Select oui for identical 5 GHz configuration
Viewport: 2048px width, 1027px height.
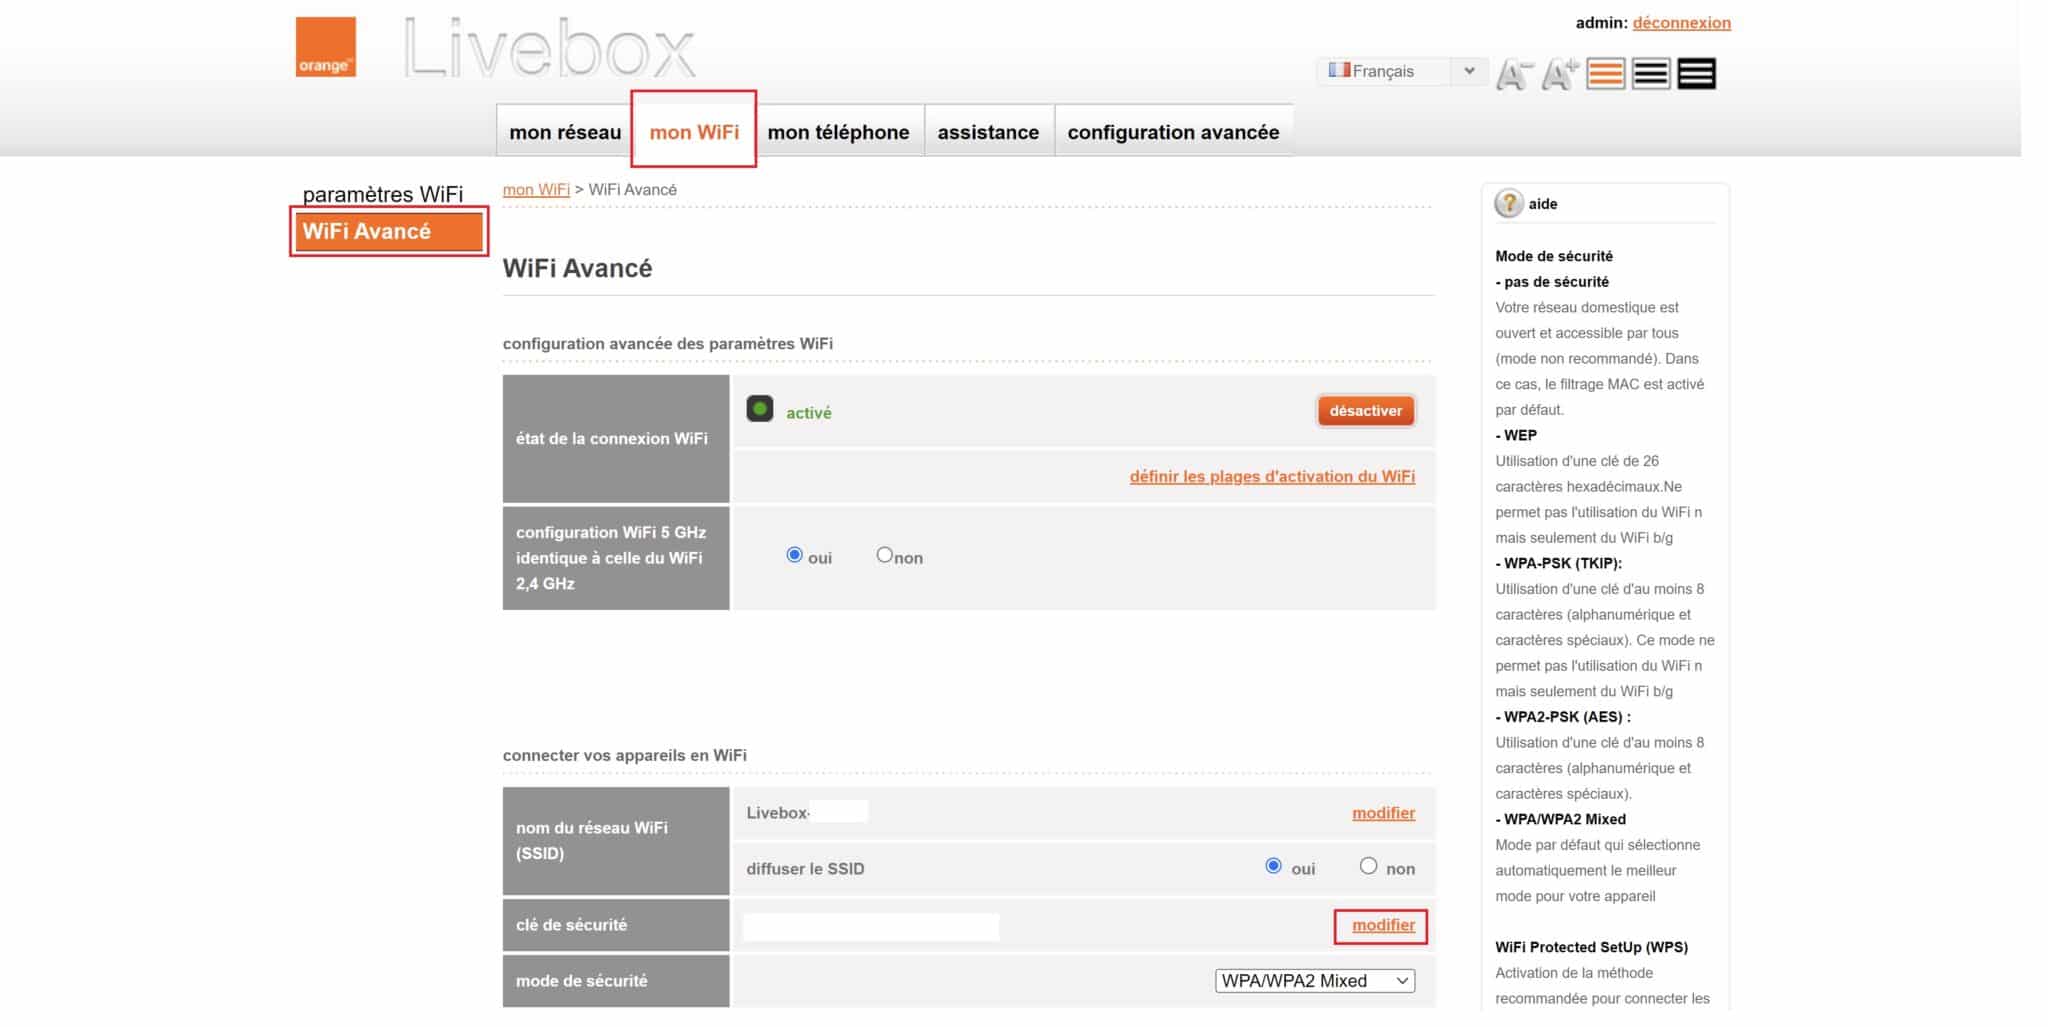(x=794, y=555)
